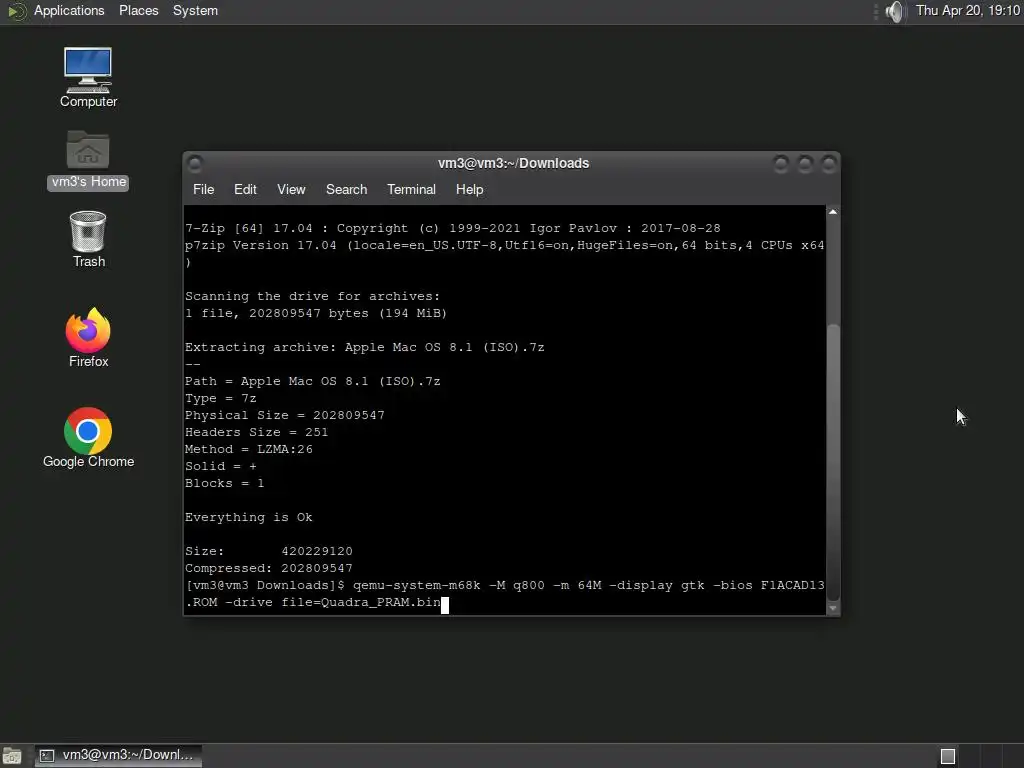The height and width of the screenshot is (768, 1024).
Task: Click the 'Solid = +' line
Action: pyautogui.click(x=221, y=466)
